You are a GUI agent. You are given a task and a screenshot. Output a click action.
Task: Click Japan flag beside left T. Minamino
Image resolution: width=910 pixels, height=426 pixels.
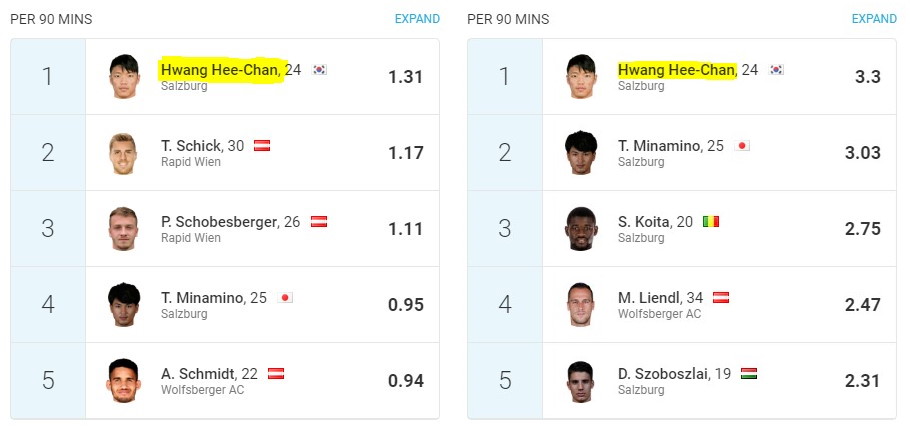coord(285,298)
